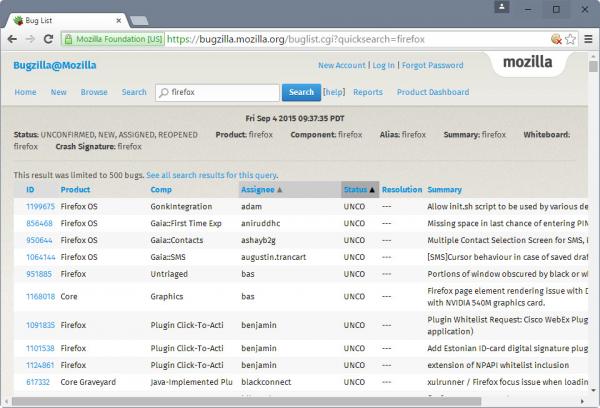Image resolution: width=600 pixels, height=408 pixels.
Task: Bookmark this page with the star icon
Action: coord(570,39)
